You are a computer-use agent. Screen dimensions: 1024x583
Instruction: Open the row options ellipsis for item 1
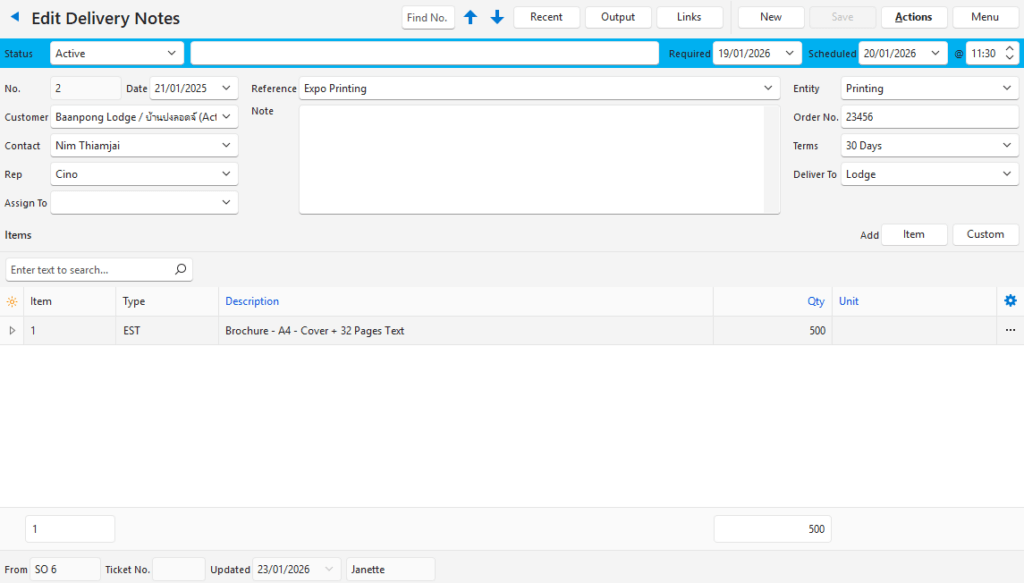[1010, 331]
